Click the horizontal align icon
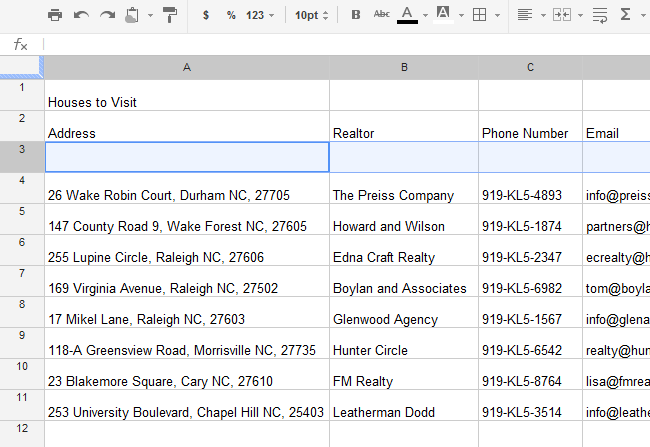 coord(525,15)
